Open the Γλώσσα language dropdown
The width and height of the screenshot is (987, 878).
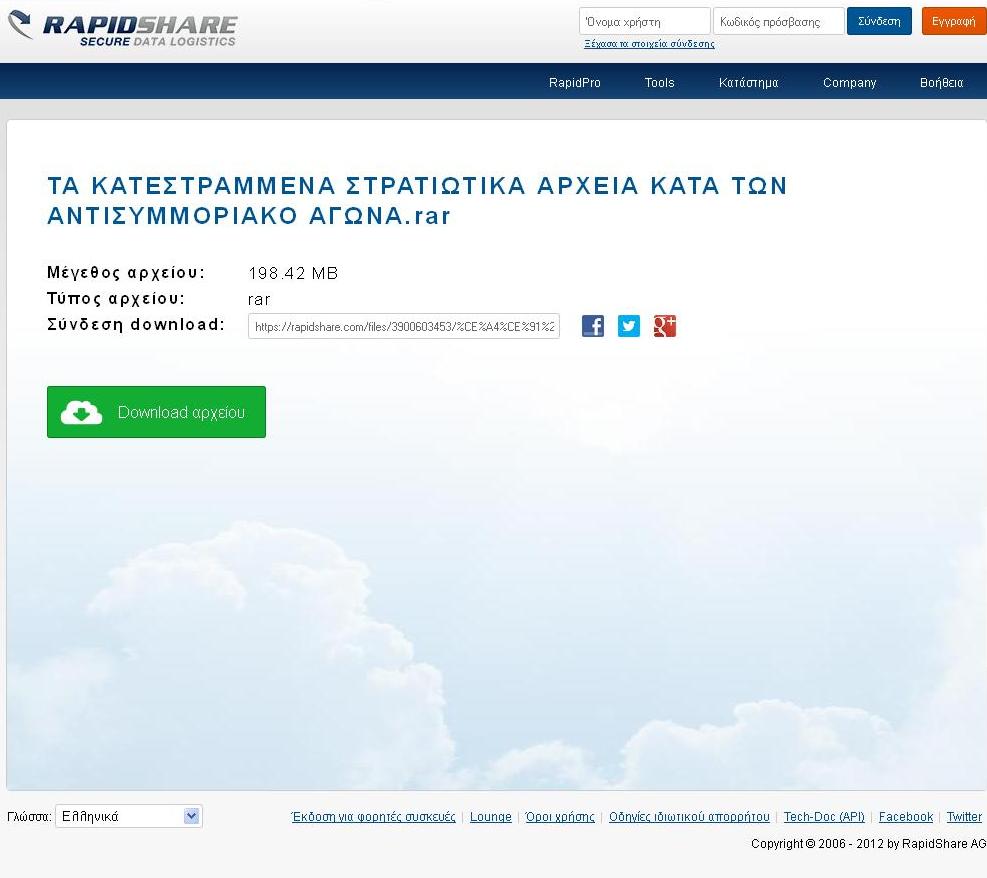click(x=128, y=816)
